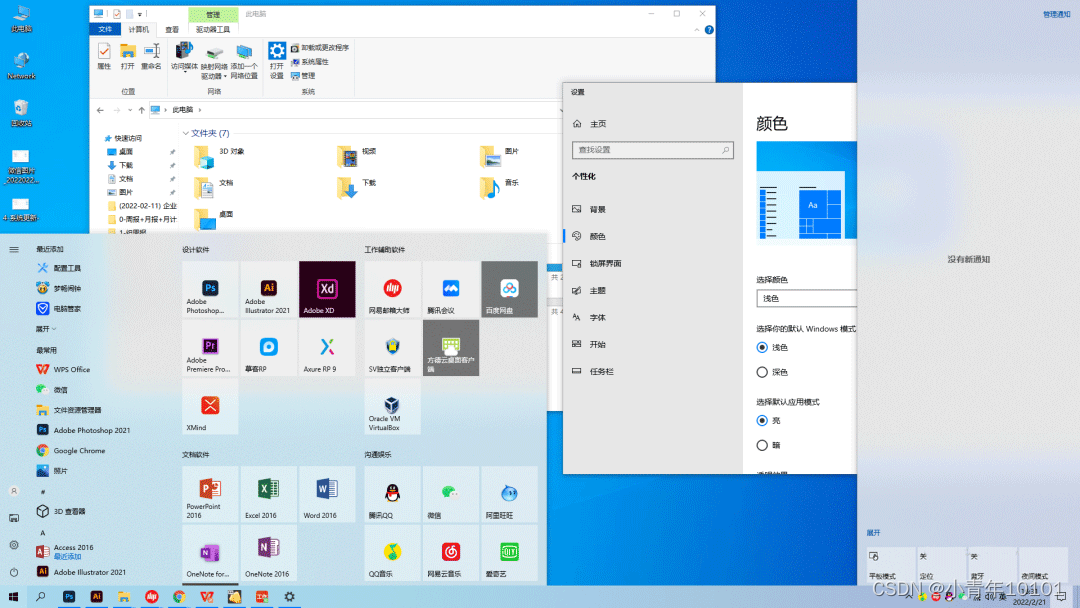
Task: Open quick access toolbar customize dropdown
Action: point(140,14)
